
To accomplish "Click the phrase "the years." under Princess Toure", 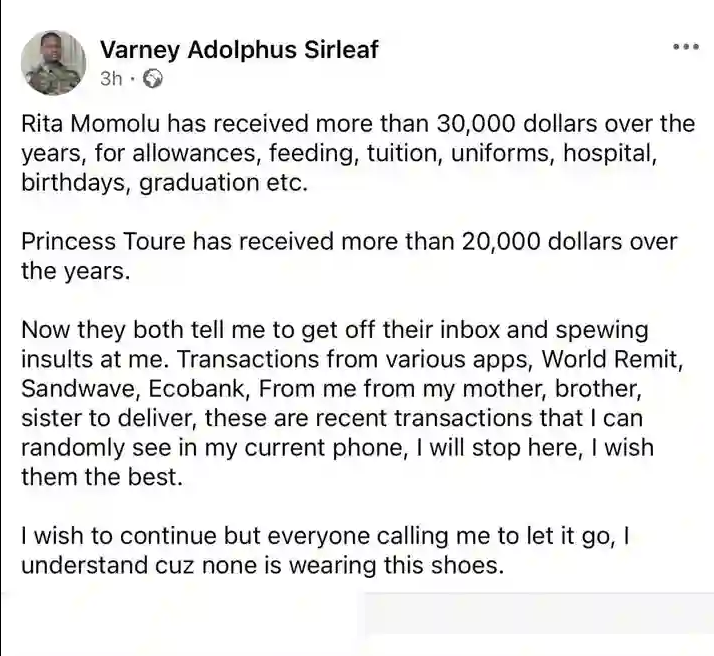I will pos(76,270).
